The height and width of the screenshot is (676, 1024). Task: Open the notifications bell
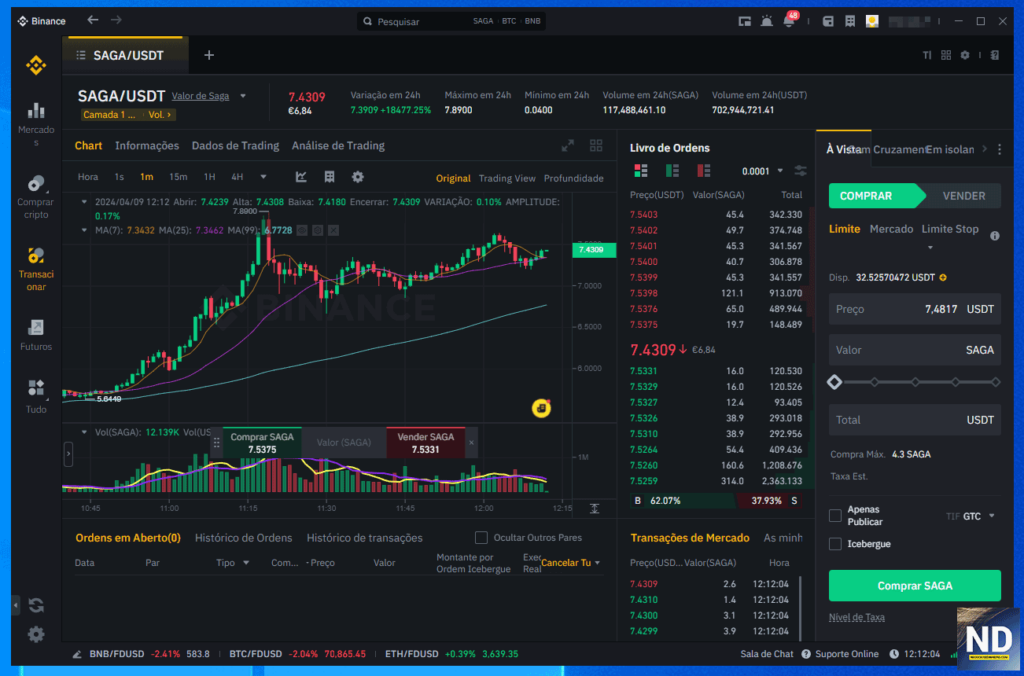[789, 21]
